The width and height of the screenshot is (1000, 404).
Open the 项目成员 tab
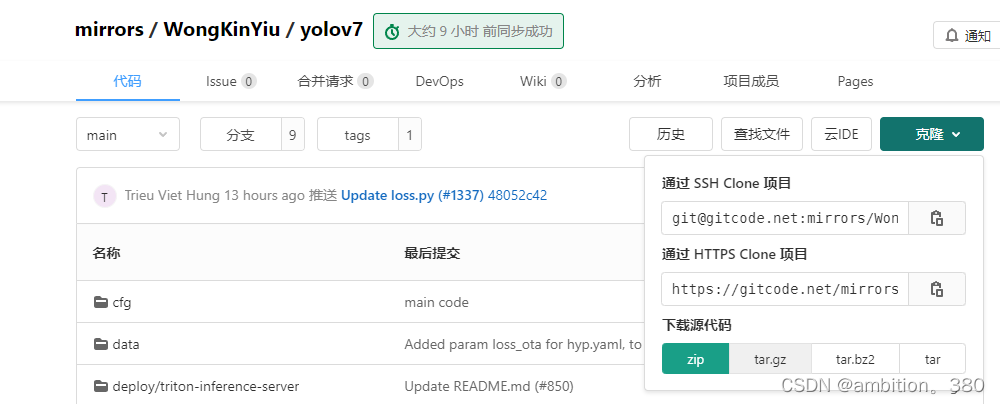point(751,82)
